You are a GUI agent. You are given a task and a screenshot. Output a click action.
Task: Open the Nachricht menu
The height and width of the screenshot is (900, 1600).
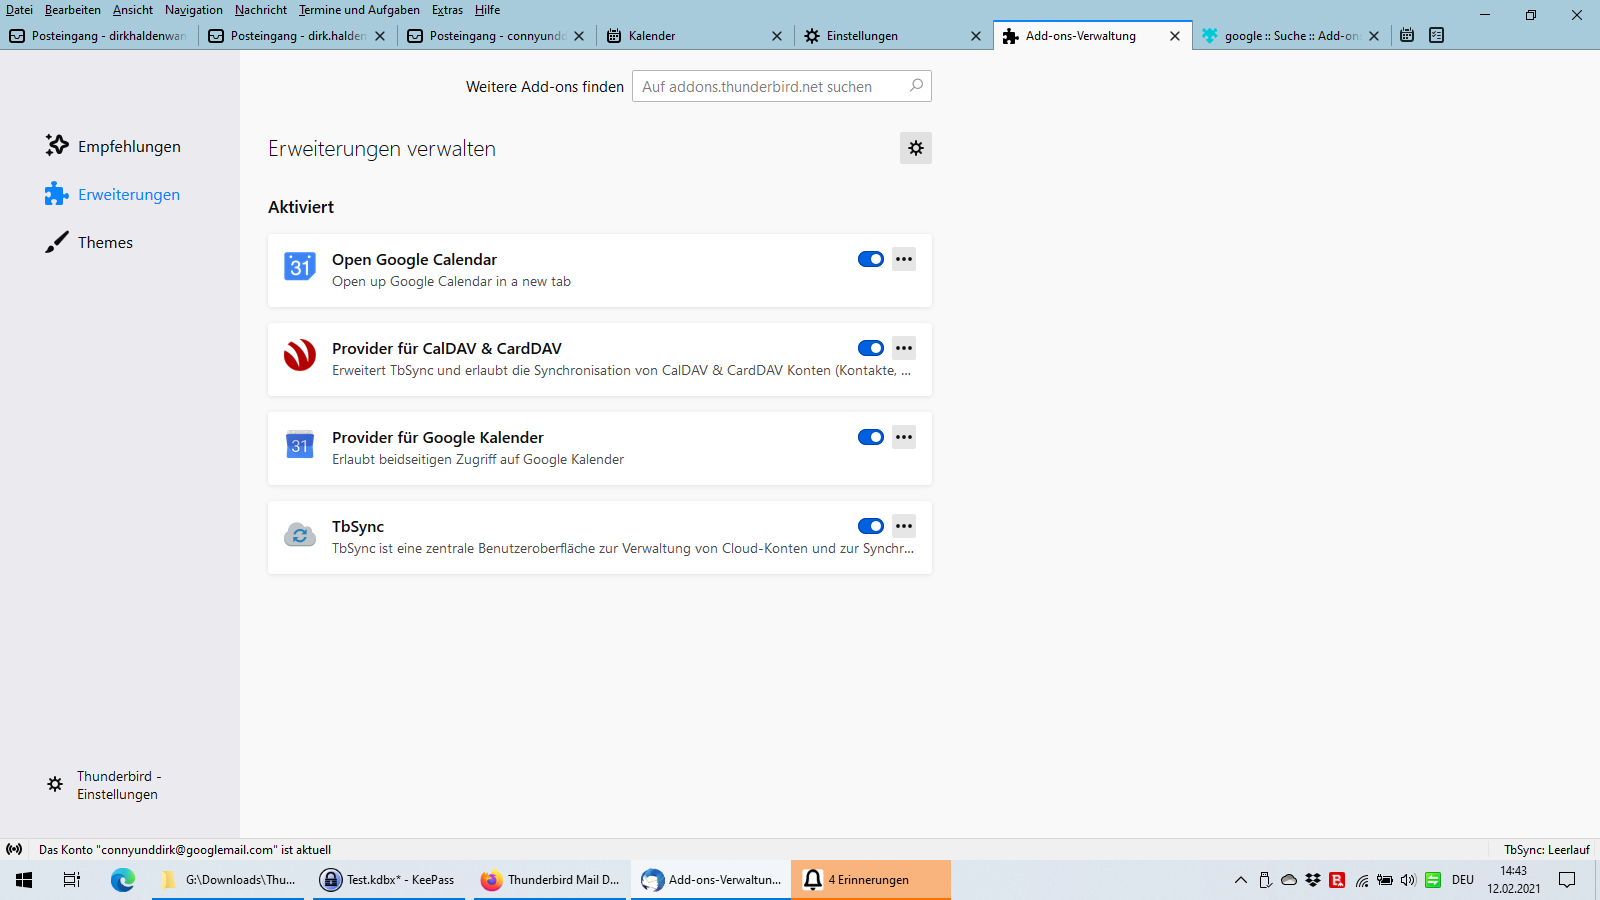pyautogui.click(x=261, y=10)
